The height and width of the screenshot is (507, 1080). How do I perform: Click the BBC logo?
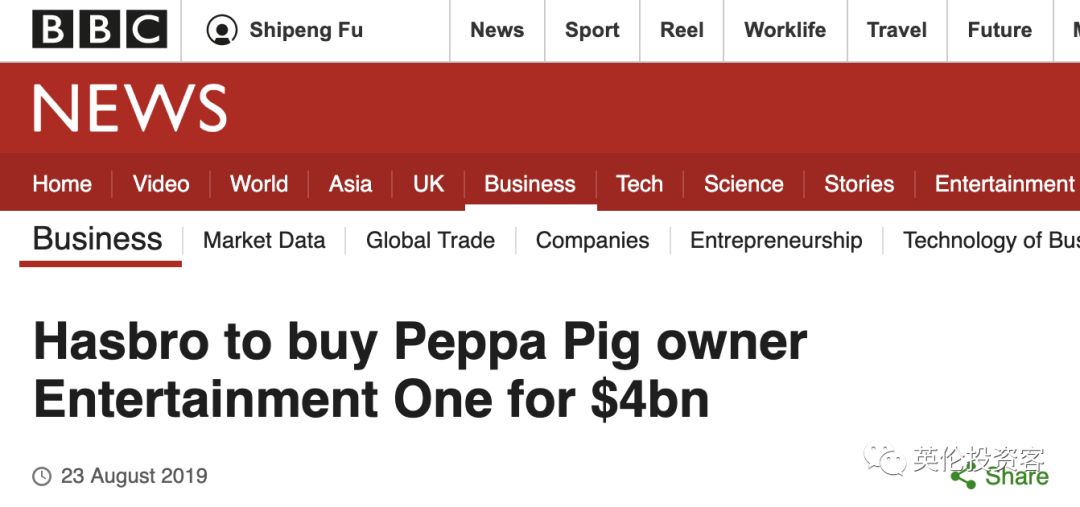click(x=99, y=30)
